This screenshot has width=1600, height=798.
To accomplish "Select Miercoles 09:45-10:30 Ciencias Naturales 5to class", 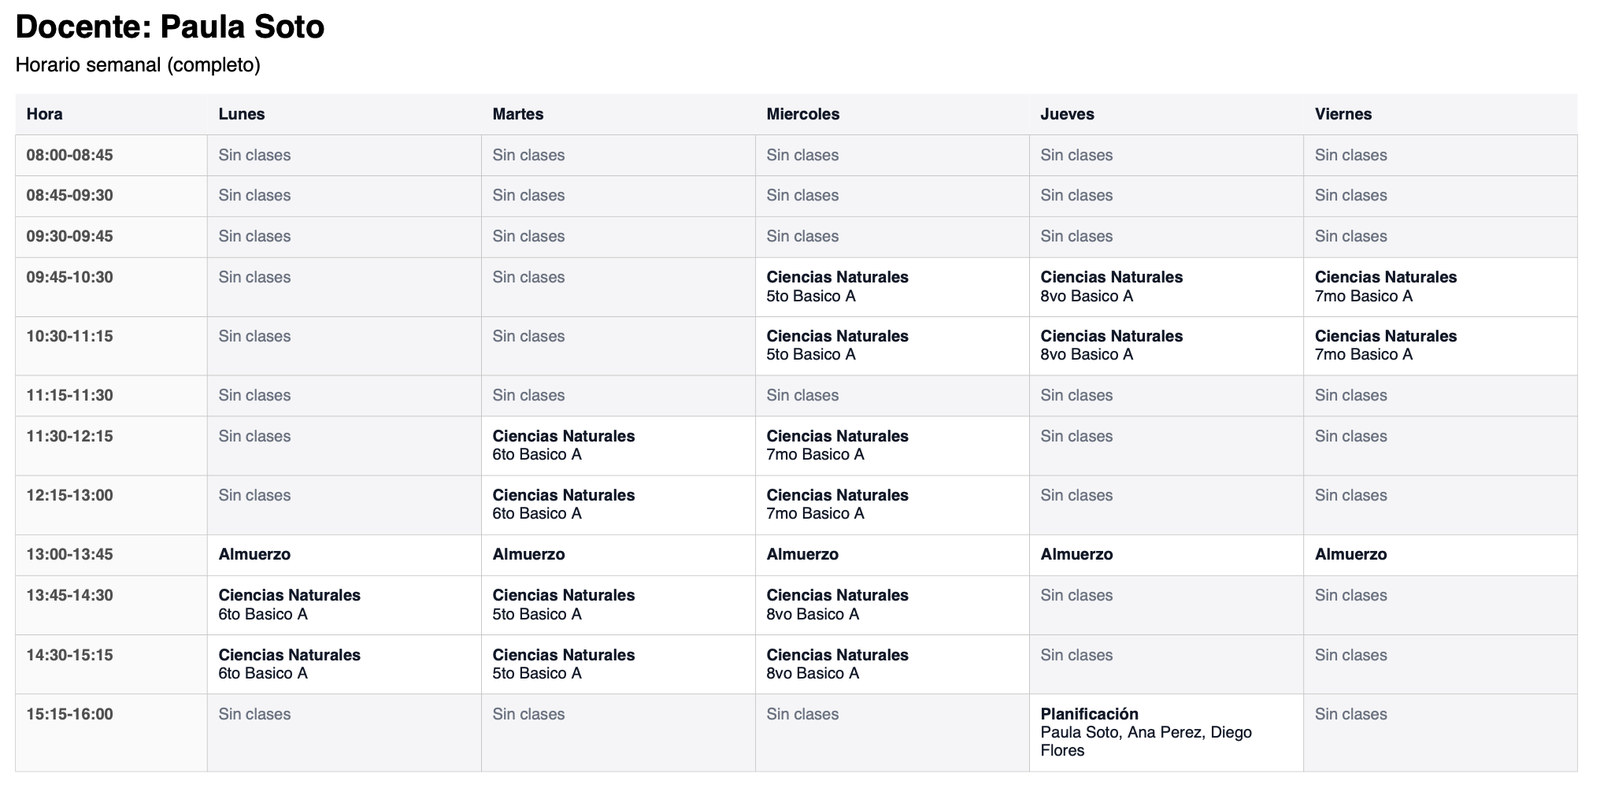I will [837, 286].
